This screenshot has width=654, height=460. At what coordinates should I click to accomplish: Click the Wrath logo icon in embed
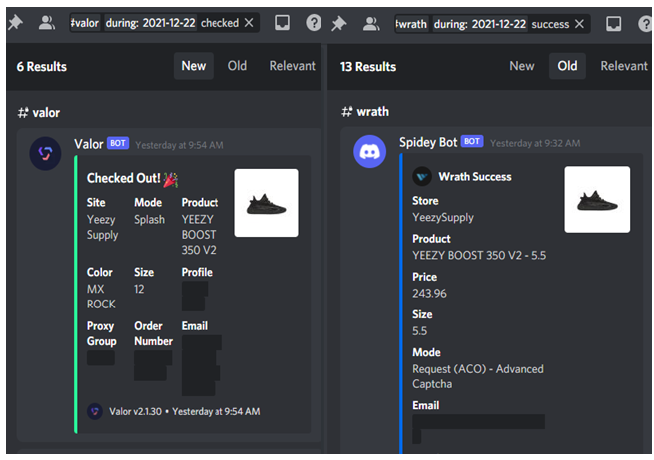point(422,177)
